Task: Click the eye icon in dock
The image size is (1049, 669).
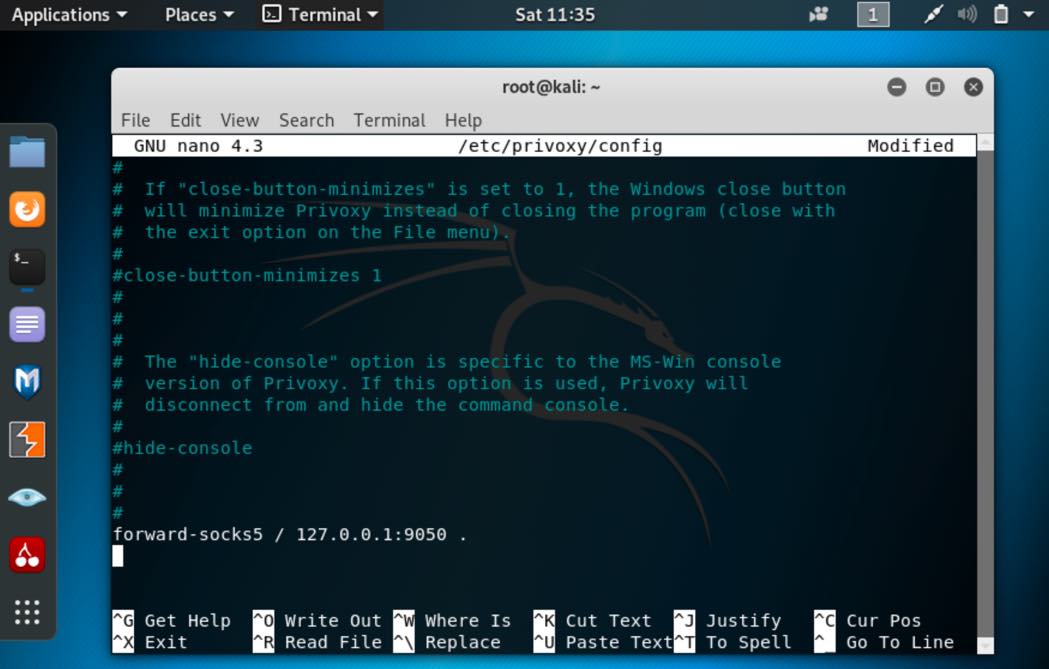Action: point(27,497)
